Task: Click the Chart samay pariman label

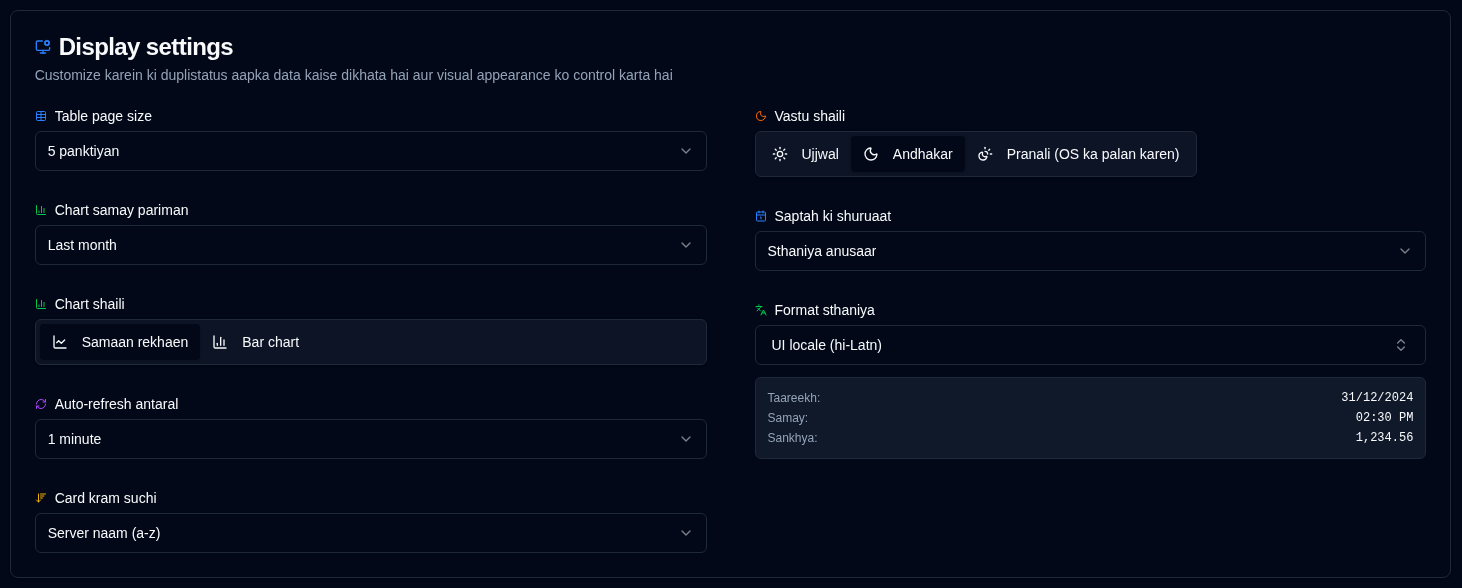Action: pos(122,210)
